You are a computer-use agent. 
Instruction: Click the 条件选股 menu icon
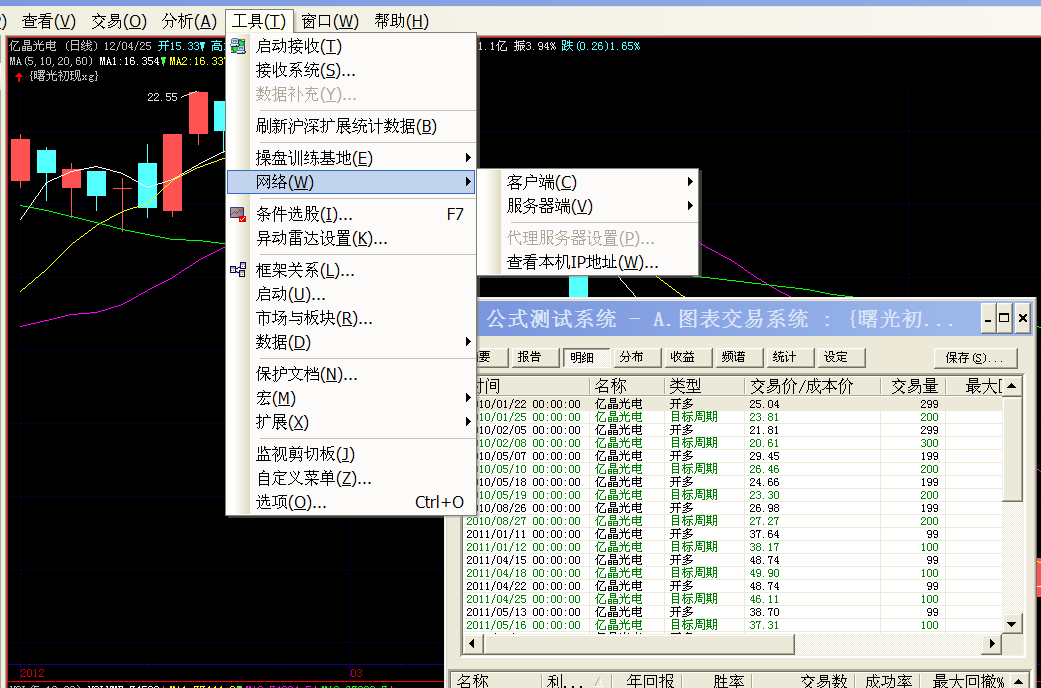pyautogui.click(x=238, y=214)
